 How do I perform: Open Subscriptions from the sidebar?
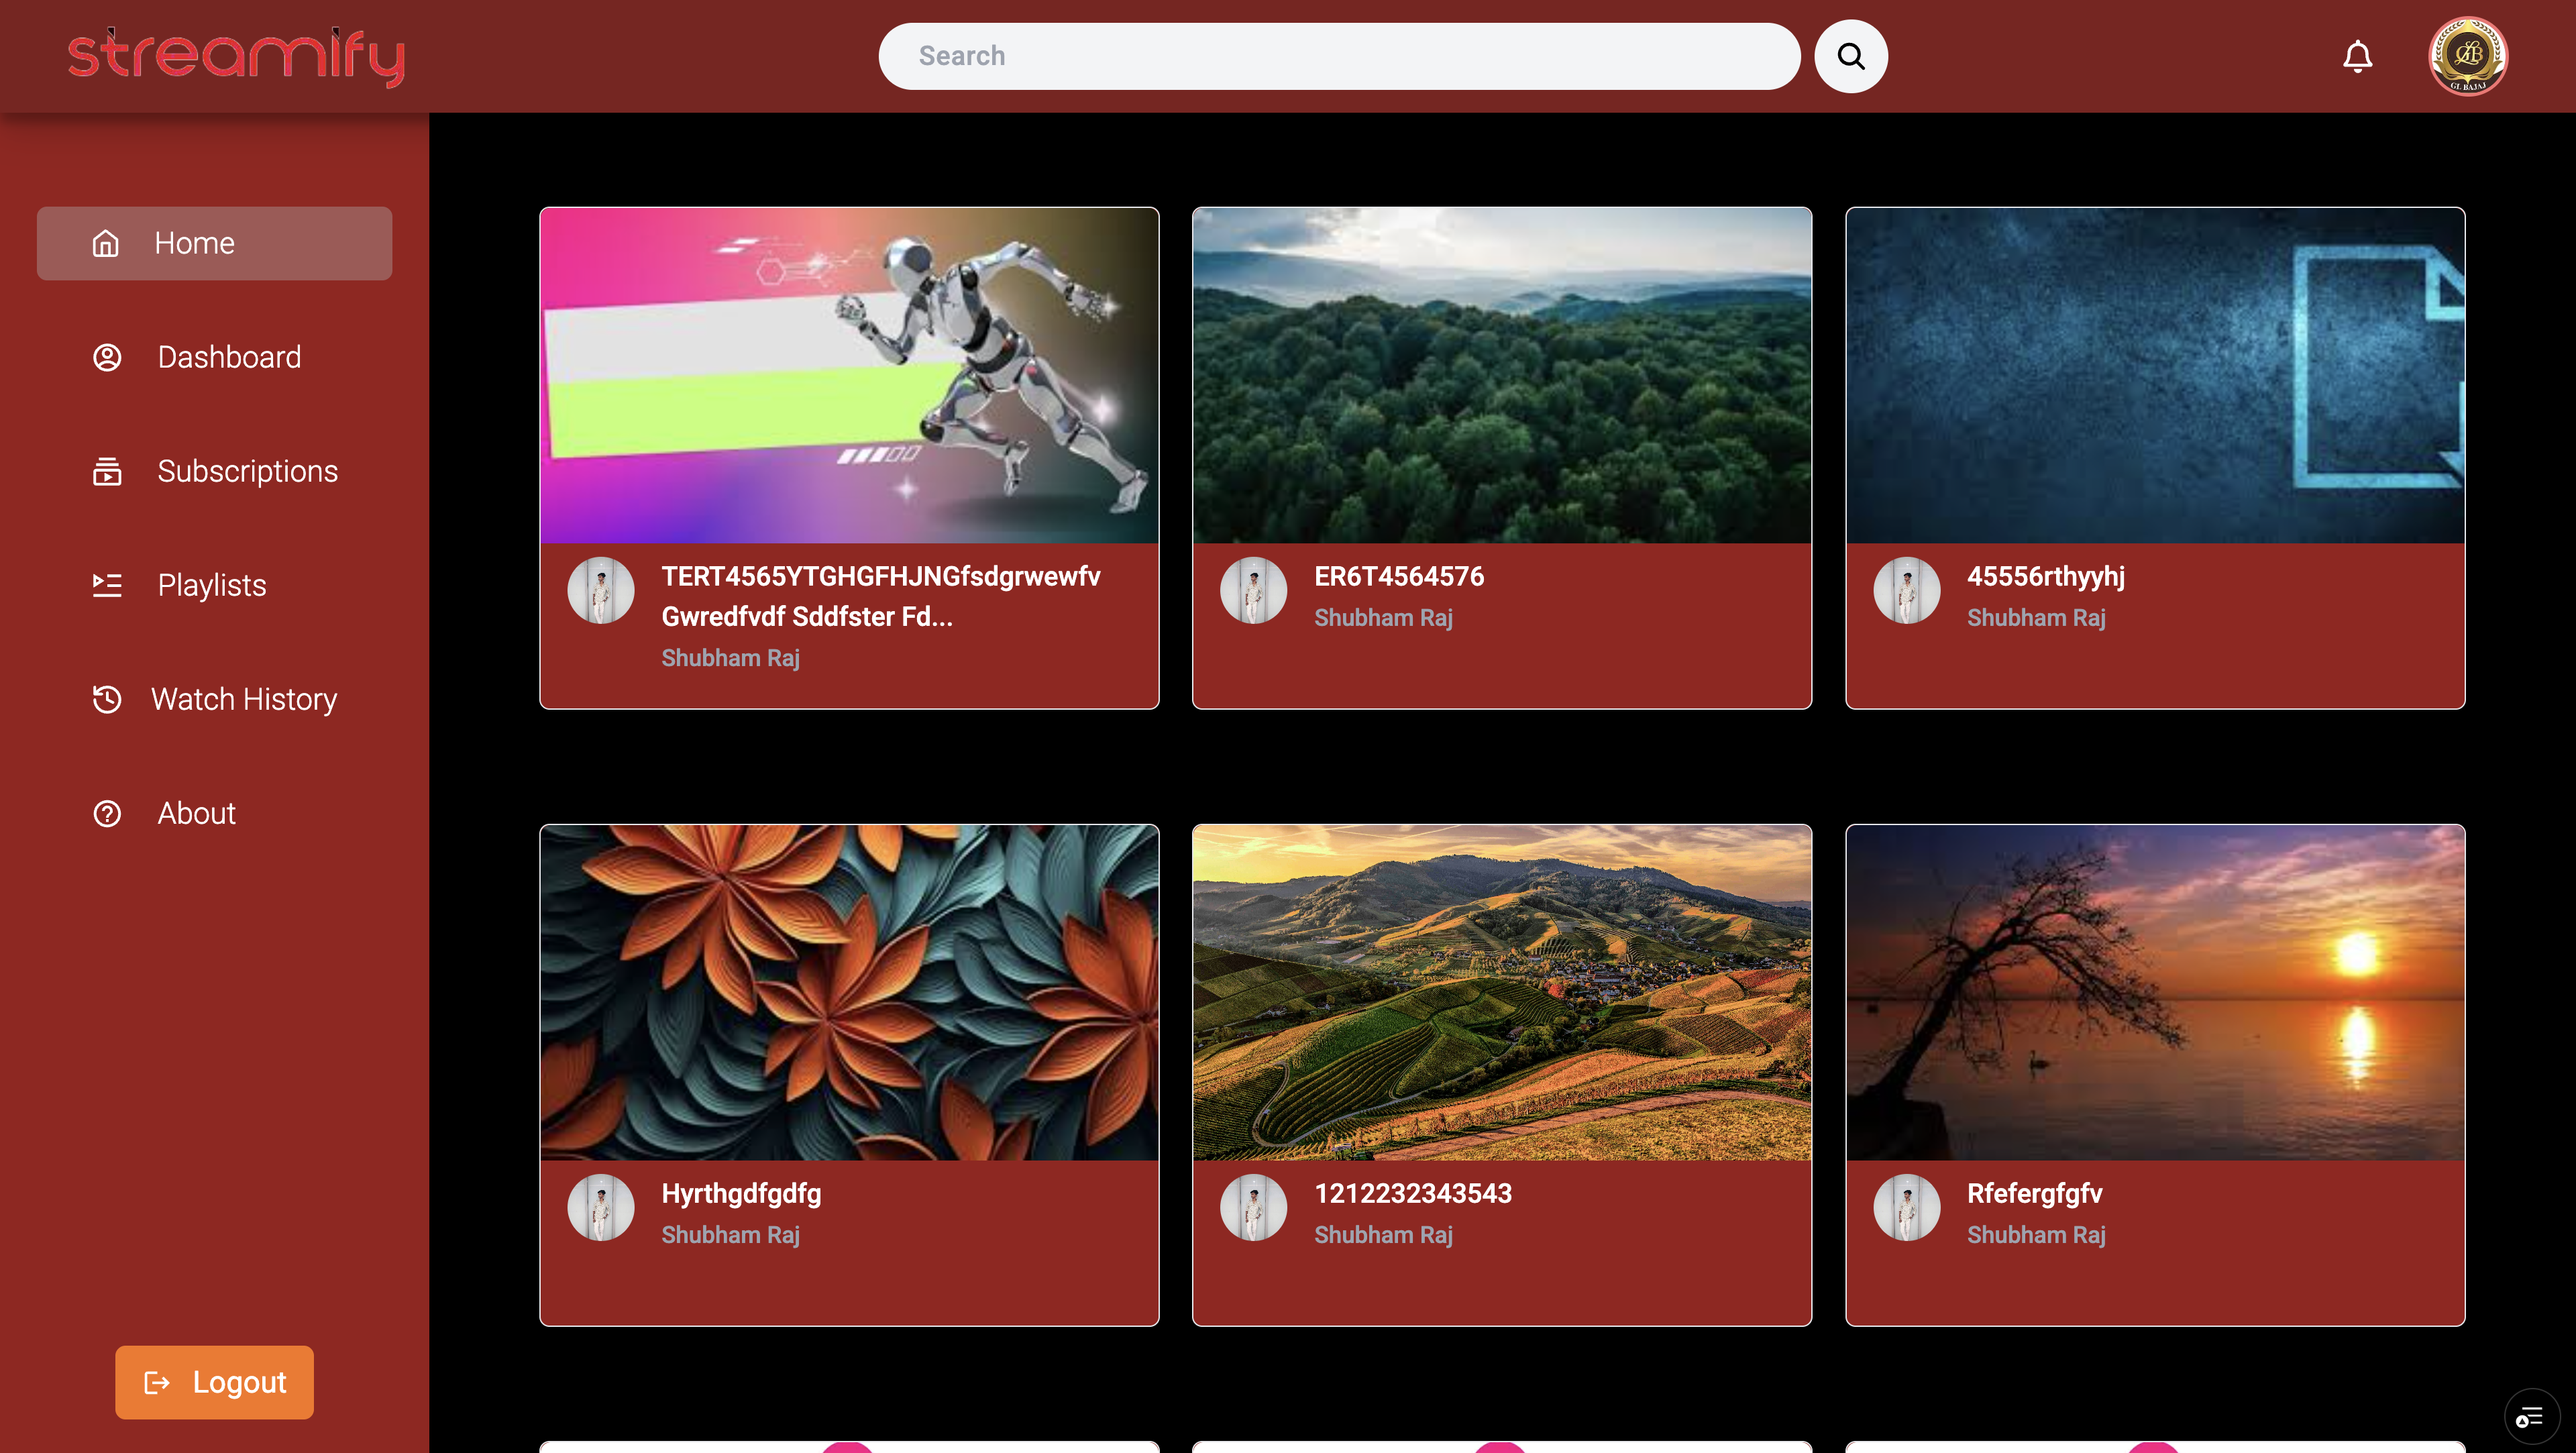[x=214, y=471]
